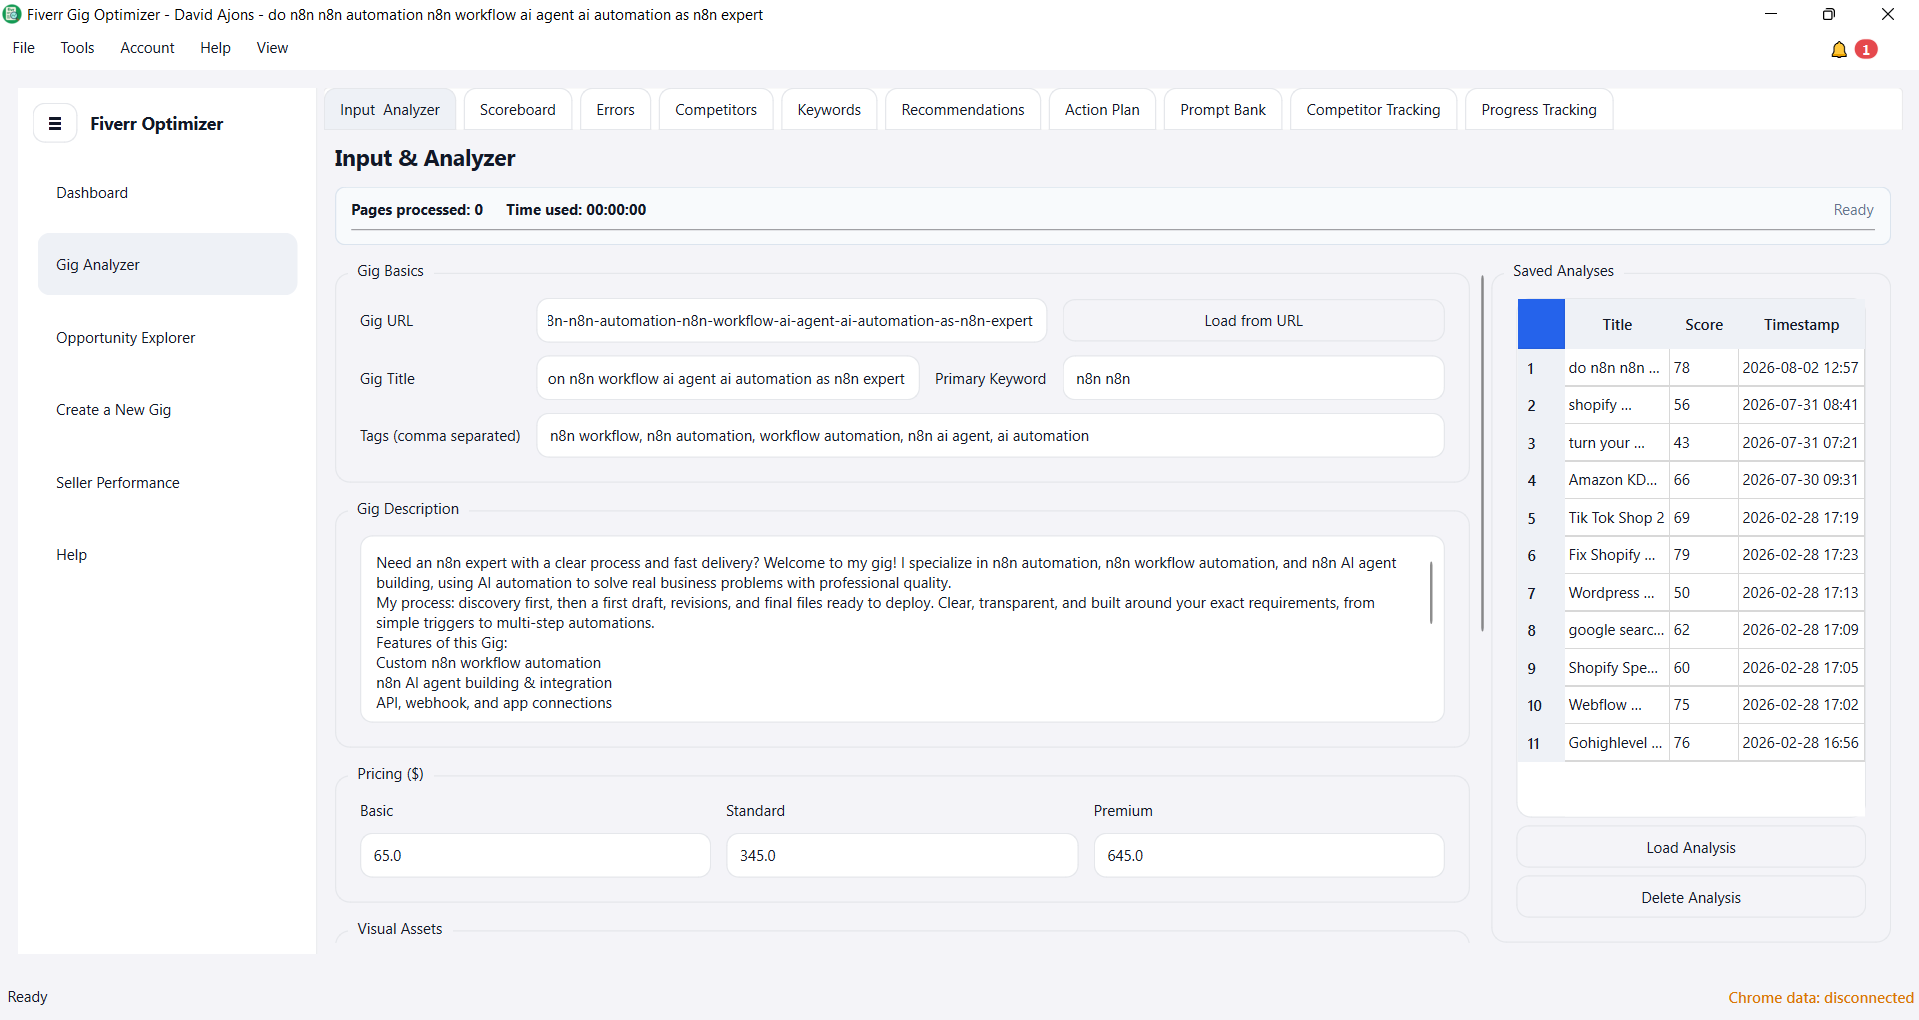This screenshot has width=1919, height=1020.
Task: Open the Account menu
Action: [x=147, y=48]
